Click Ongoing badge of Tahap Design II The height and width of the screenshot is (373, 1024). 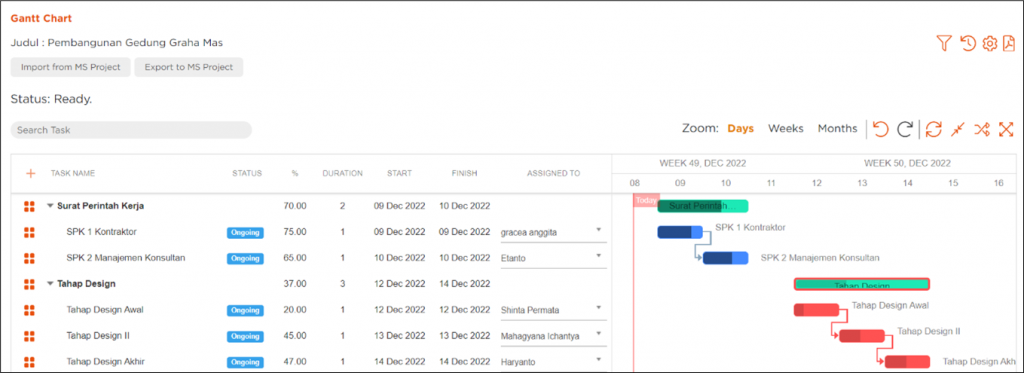point(246,336)
